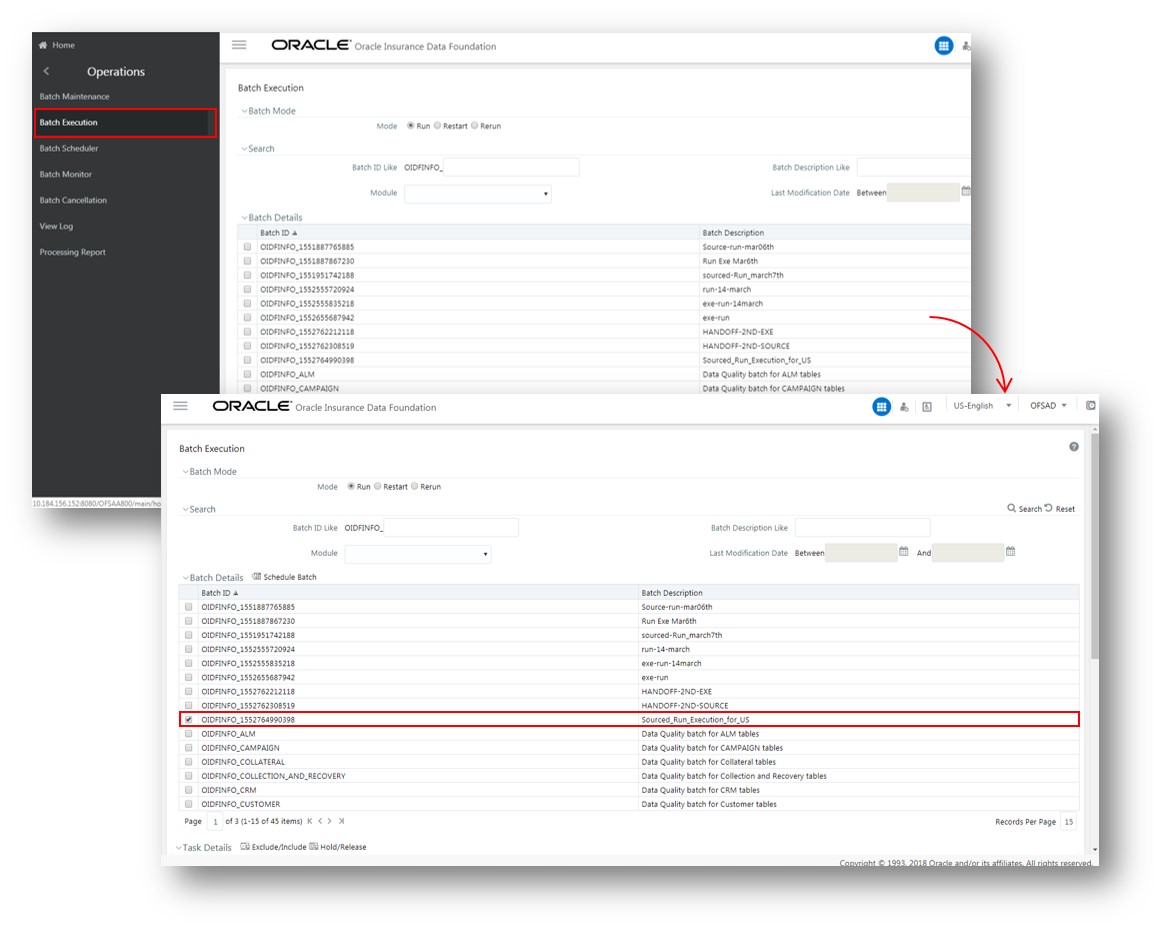This screenshot has width=1164, height=931.
Task: Check OIDFINFO_1551887765885 in back window
Action: click(247, 246)
